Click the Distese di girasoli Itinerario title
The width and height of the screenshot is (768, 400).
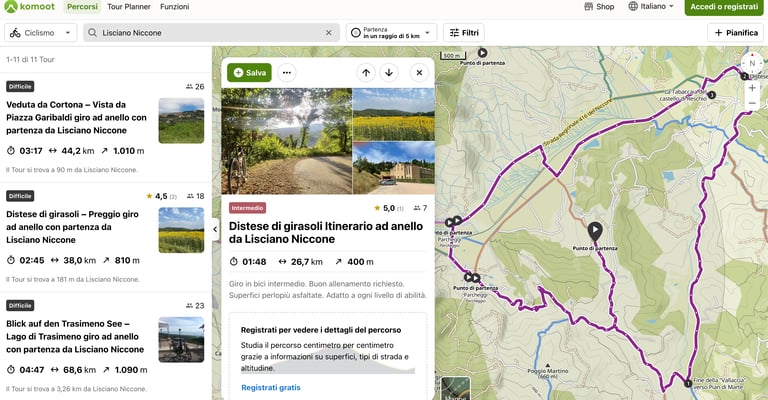click(x=326, y=233)
